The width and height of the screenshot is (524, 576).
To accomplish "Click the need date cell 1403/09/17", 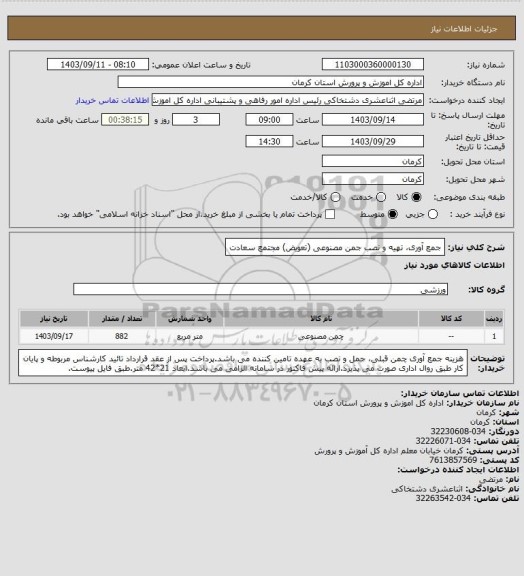I will click(x=54, y=336).
